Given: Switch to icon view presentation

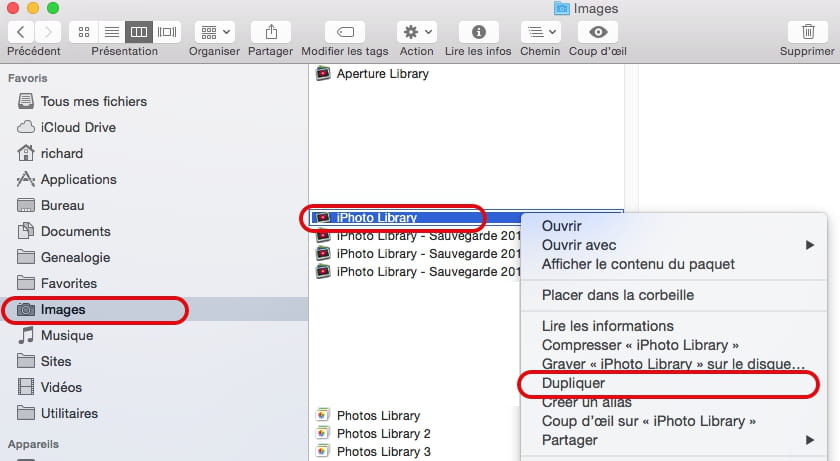Looking at the screenshot, I should (84, 32).
